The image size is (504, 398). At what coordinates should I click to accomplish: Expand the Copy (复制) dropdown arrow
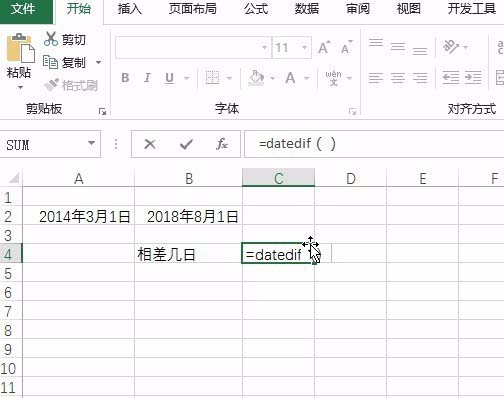pos(98,62)
